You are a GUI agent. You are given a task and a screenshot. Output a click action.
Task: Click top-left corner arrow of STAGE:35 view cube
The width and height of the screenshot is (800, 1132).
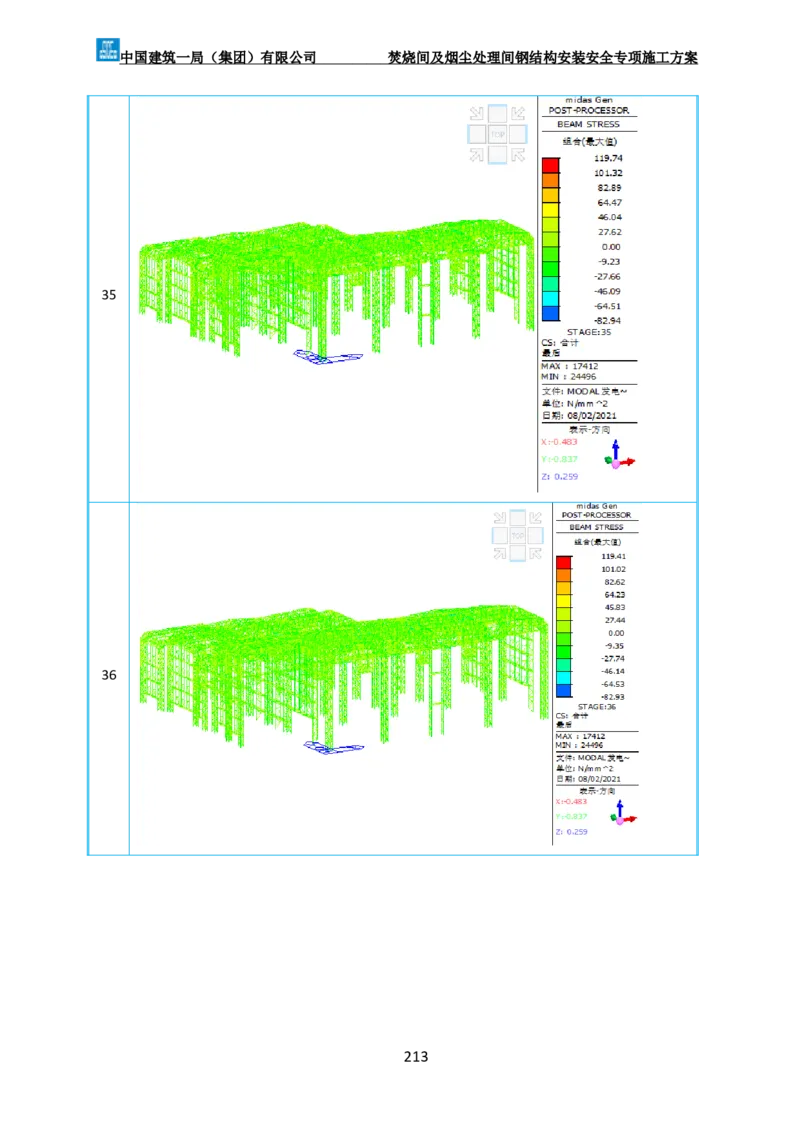pyautogui.click(x=476, y=113)
